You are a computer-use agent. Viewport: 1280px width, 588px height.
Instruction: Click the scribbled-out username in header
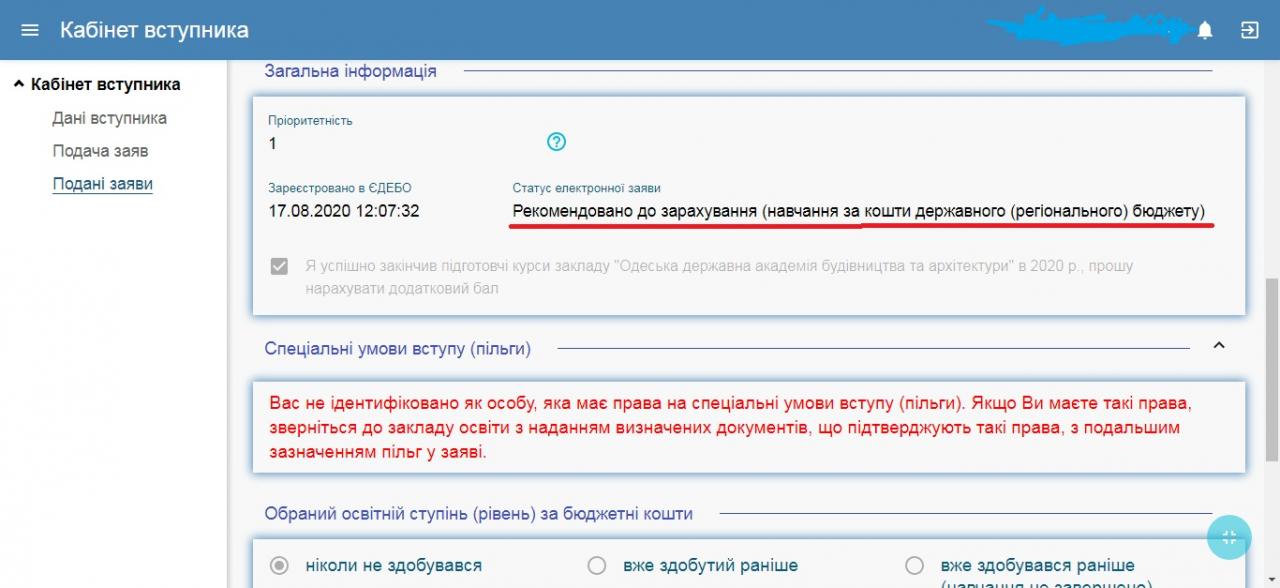click(1085, 28)
